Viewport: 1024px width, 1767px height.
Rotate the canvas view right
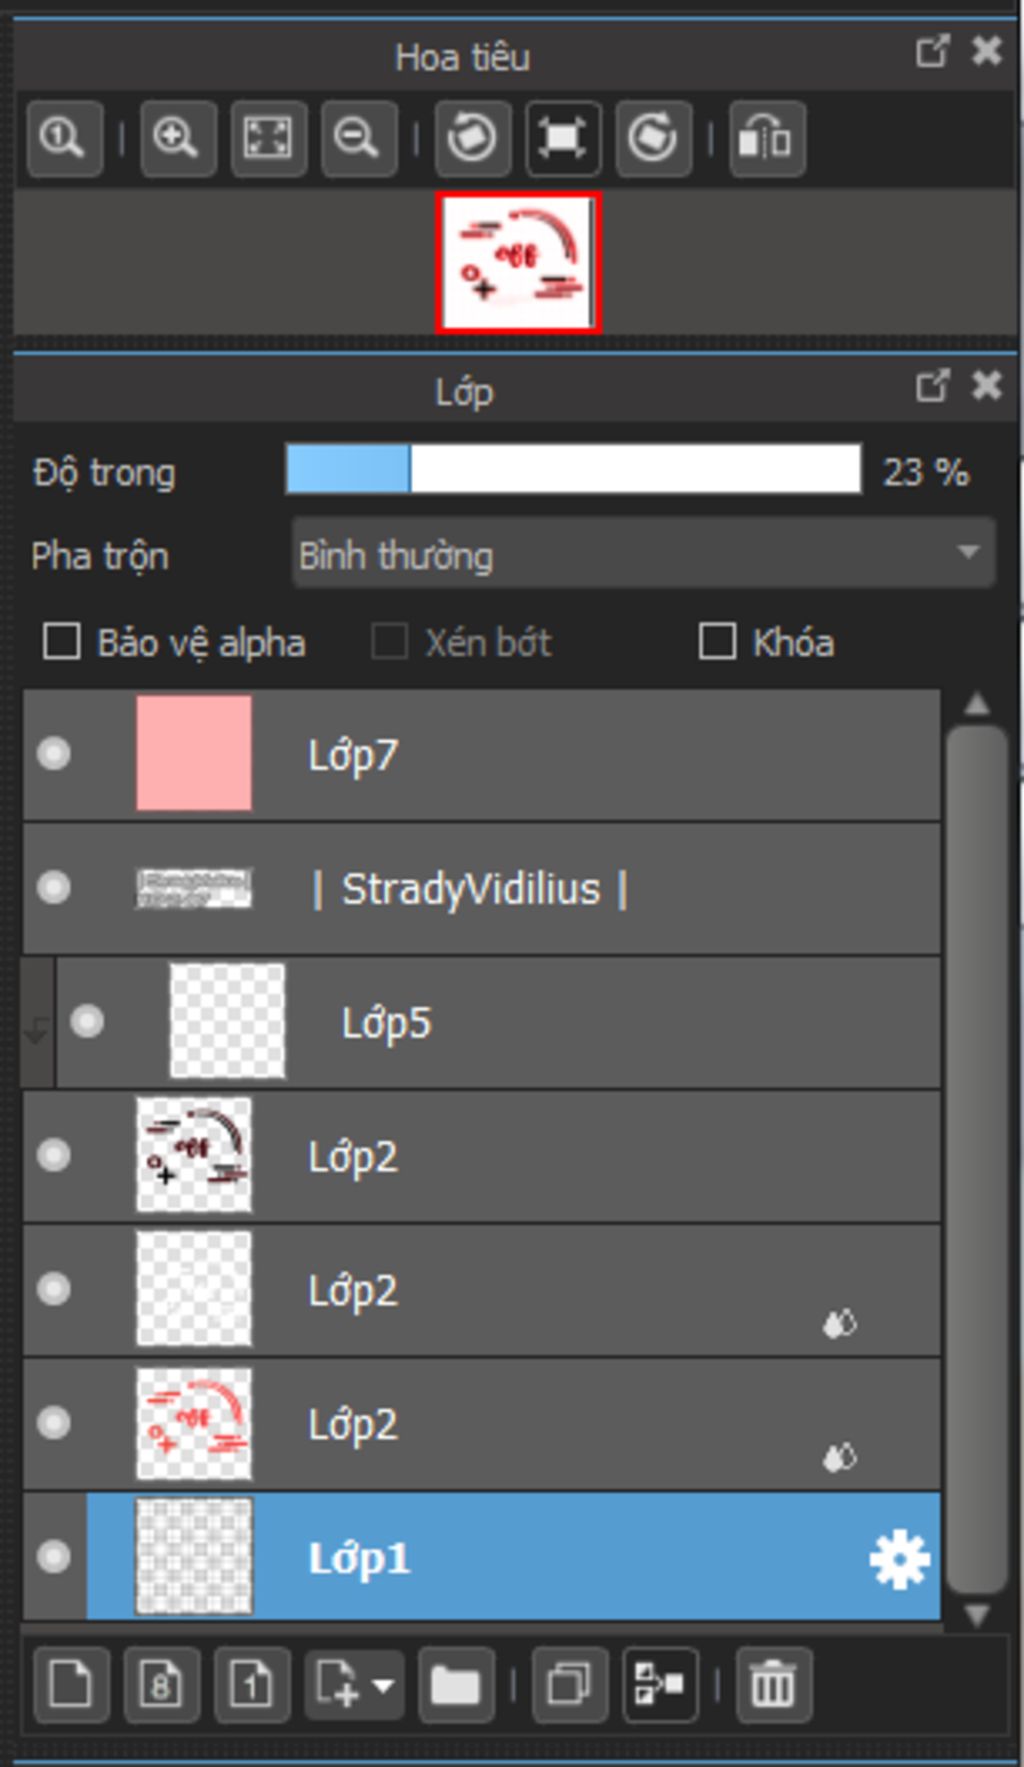tap(653, 138)
